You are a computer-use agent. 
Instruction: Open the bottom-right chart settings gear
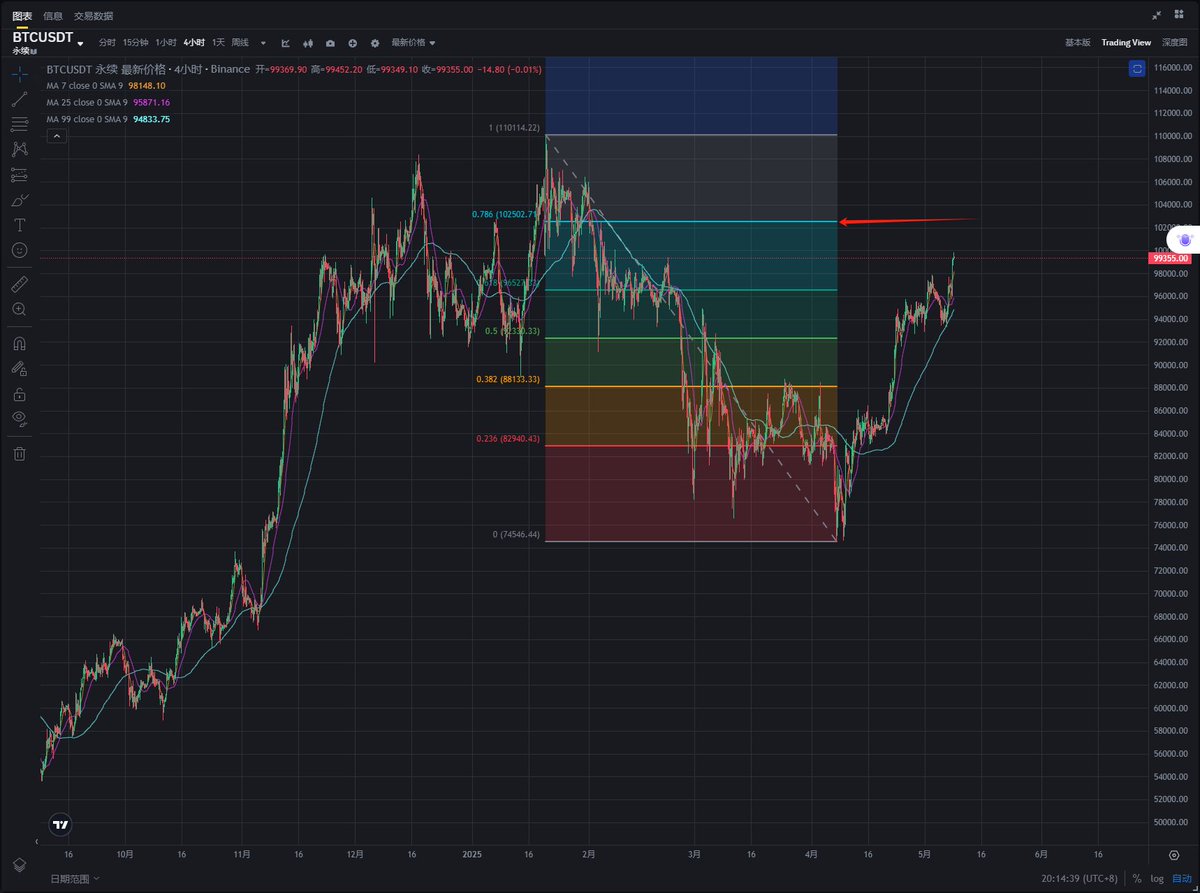[1174, 856]
